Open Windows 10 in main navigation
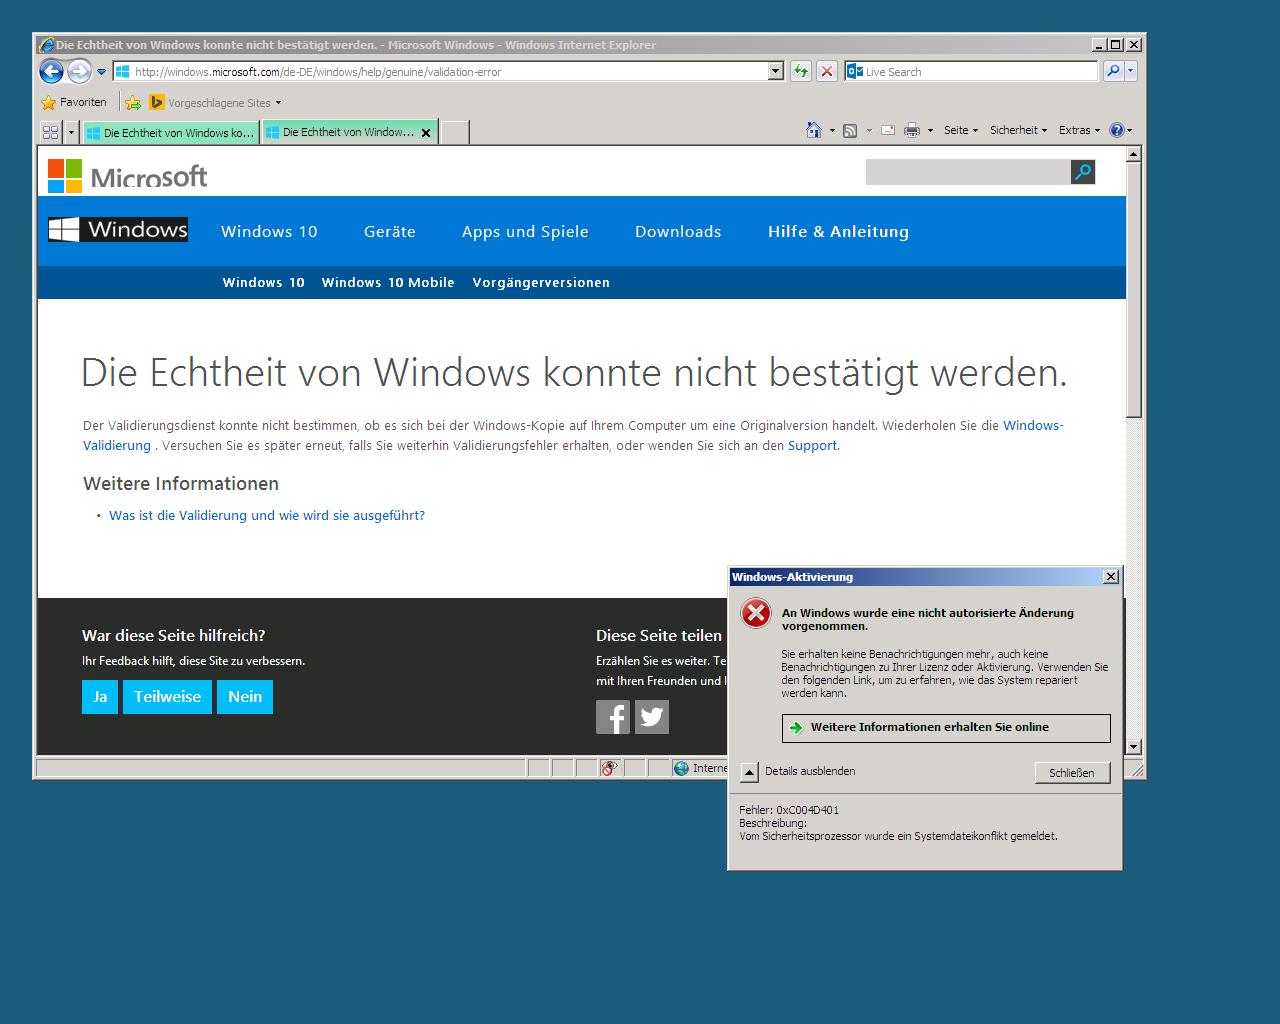 coord(269,231)
